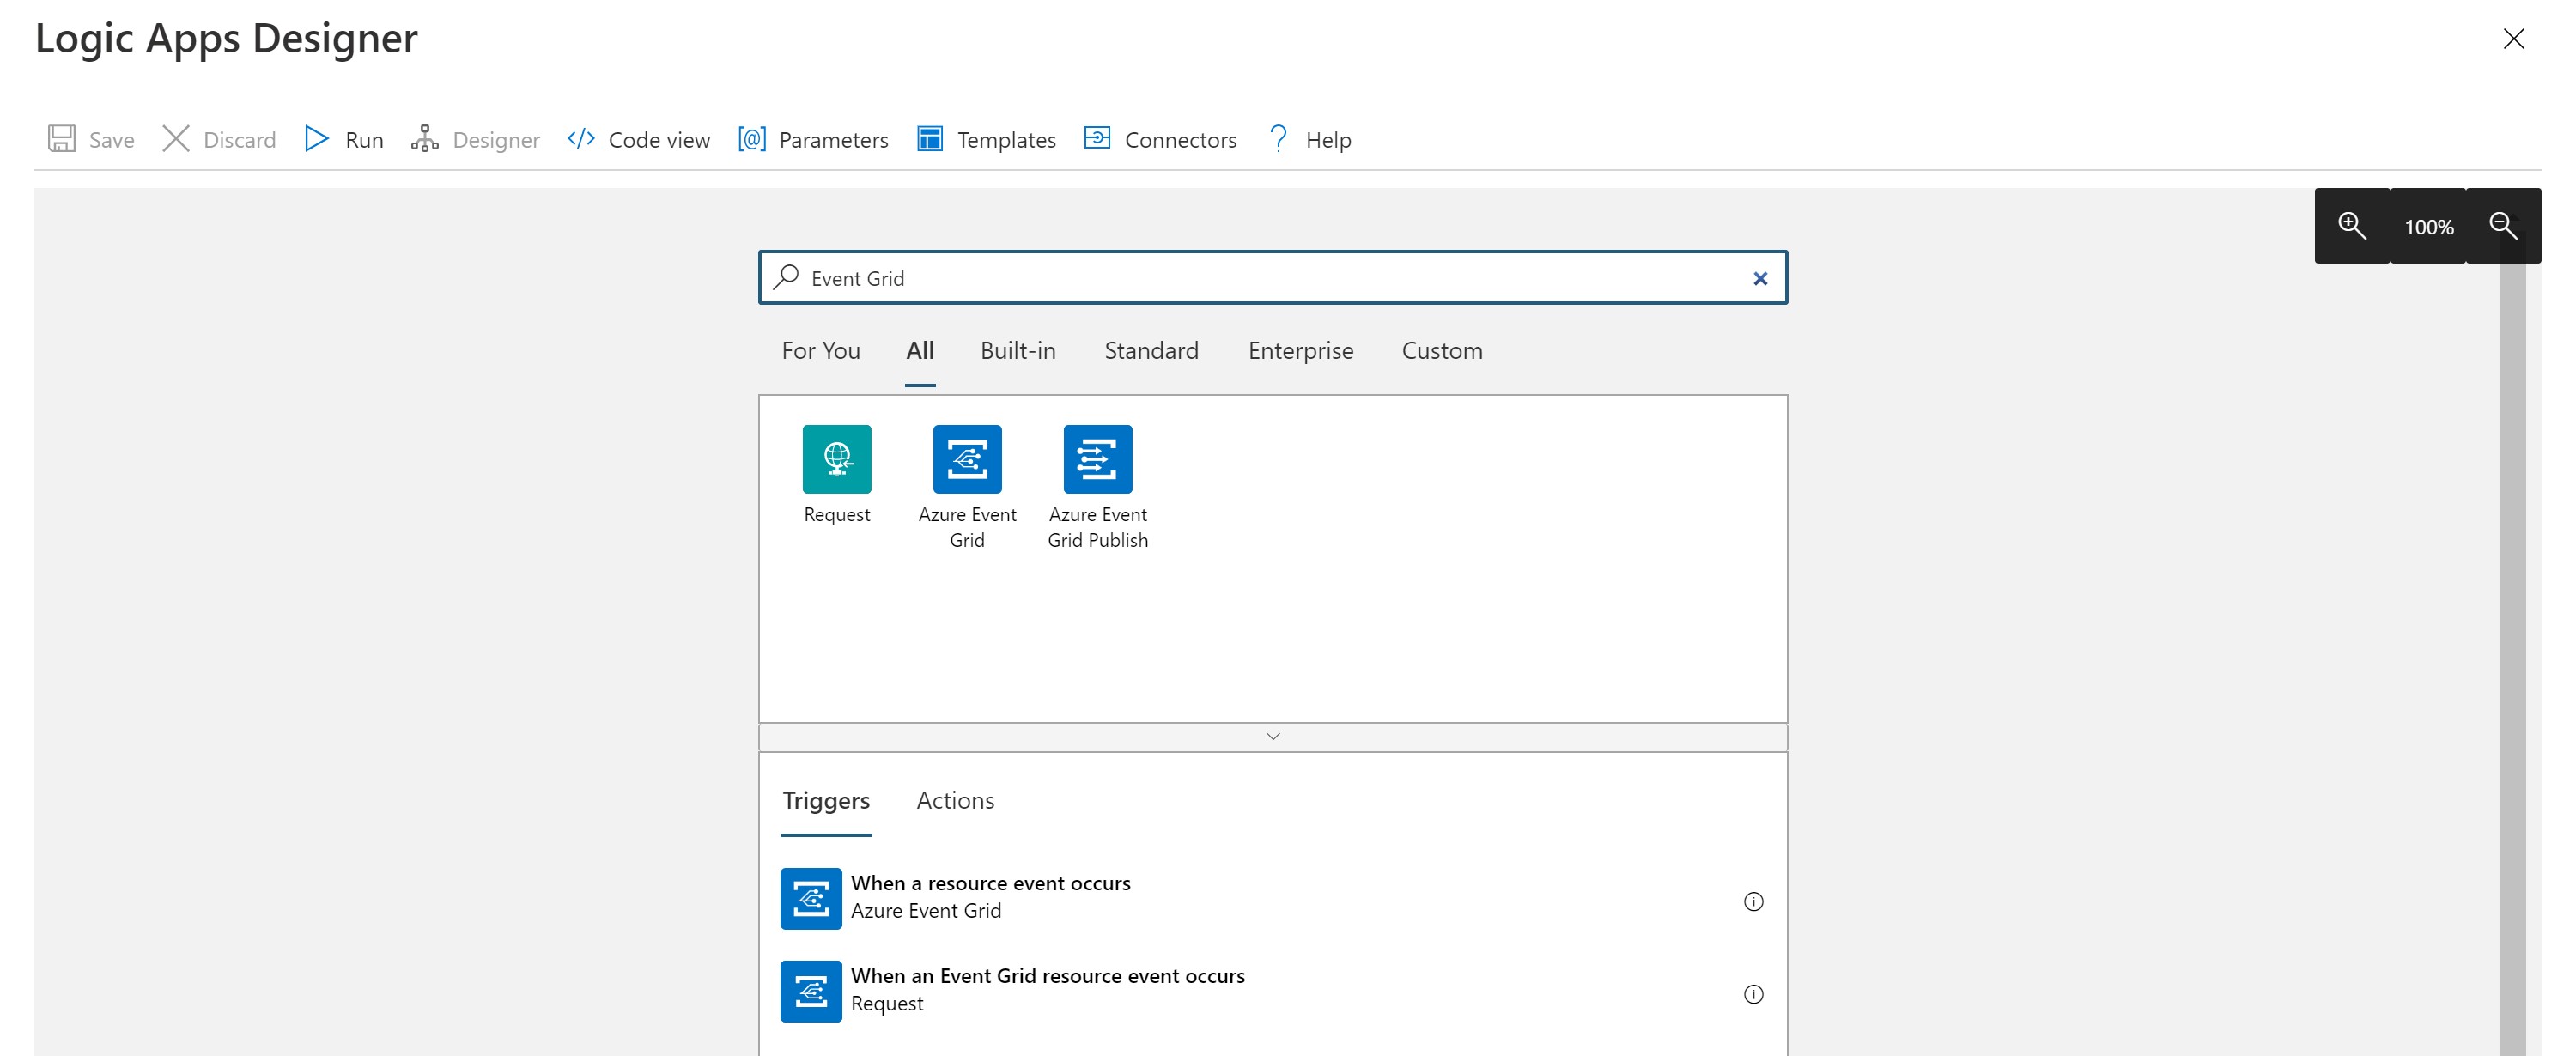Select the Azure Event Grid connector icon
Screen dimensions: 2576x1056
click(x=966, y=459)
